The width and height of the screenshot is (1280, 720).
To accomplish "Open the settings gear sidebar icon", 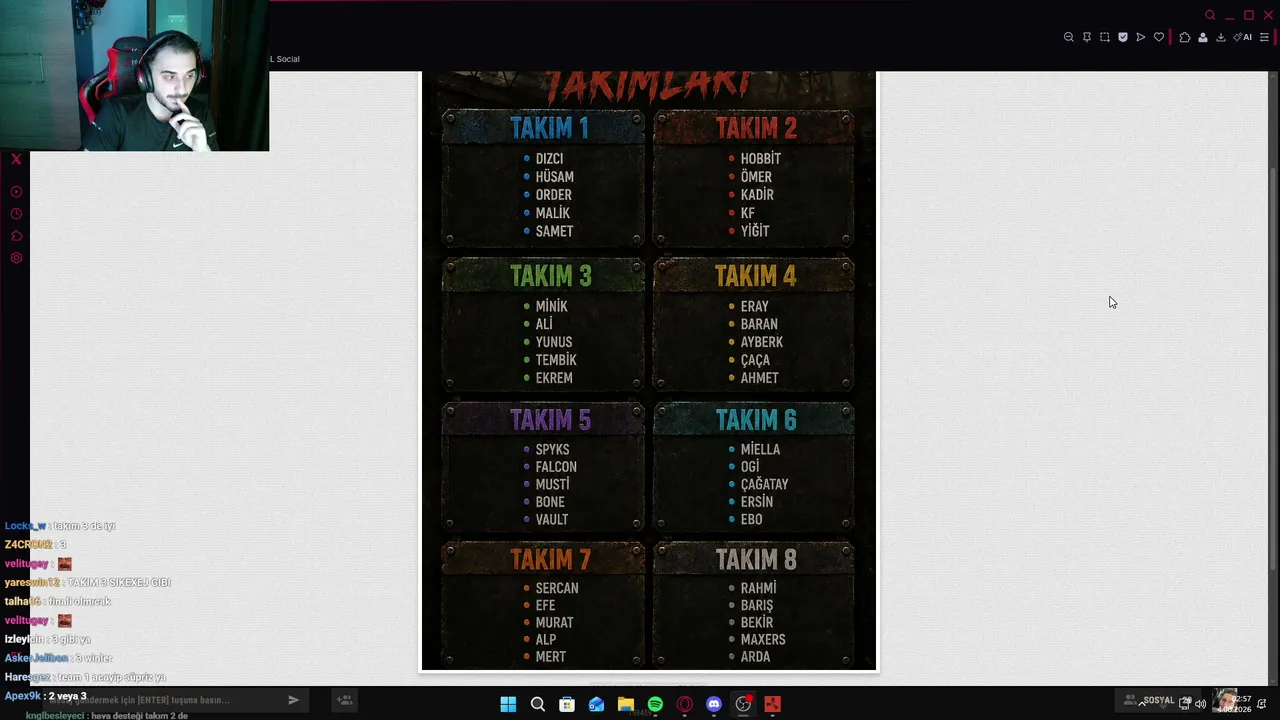I will [x=16, y=258].
